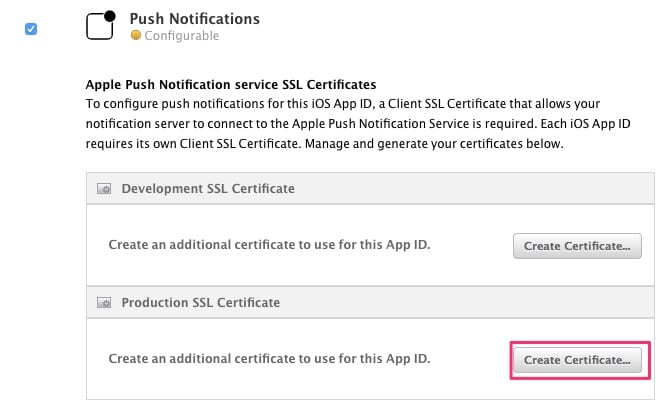Click "Apple Push Notification service SSL Certificates" heading

pos(231,84)
